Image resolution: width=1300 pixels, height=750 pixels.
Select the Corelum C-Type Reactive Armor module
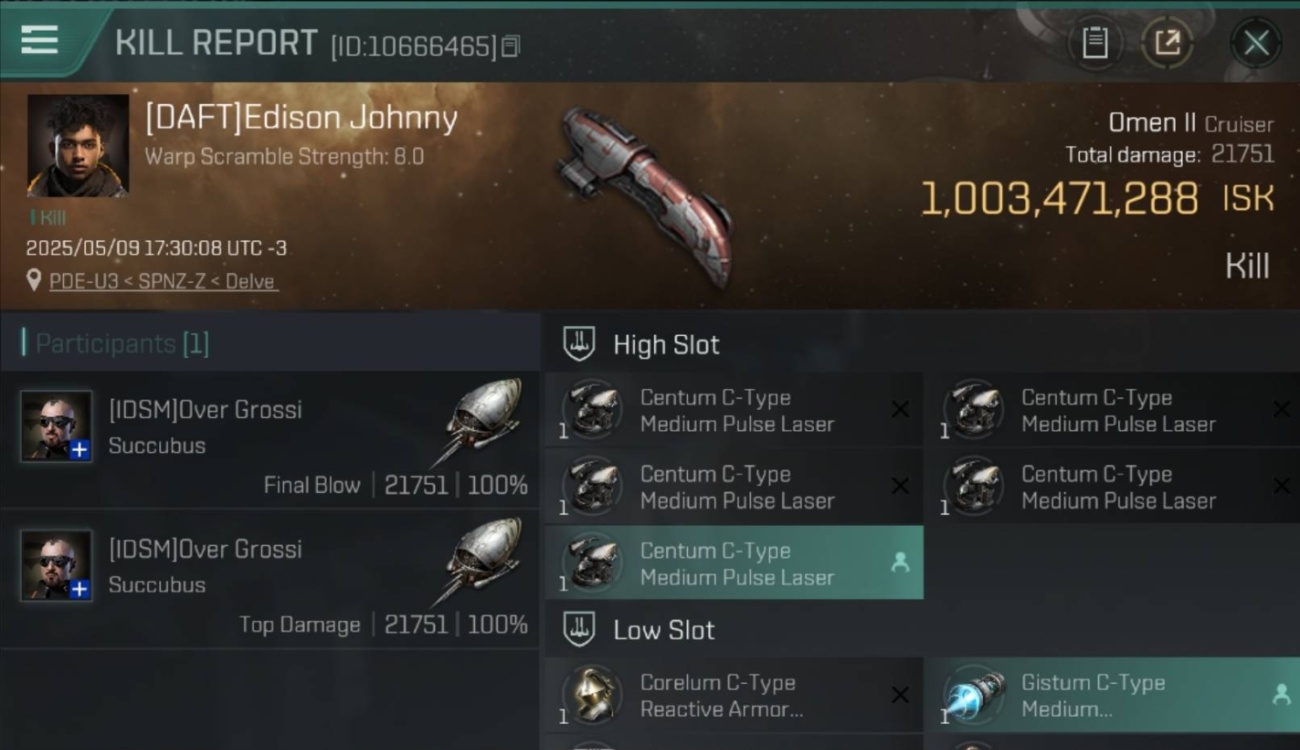pos(734,695)
